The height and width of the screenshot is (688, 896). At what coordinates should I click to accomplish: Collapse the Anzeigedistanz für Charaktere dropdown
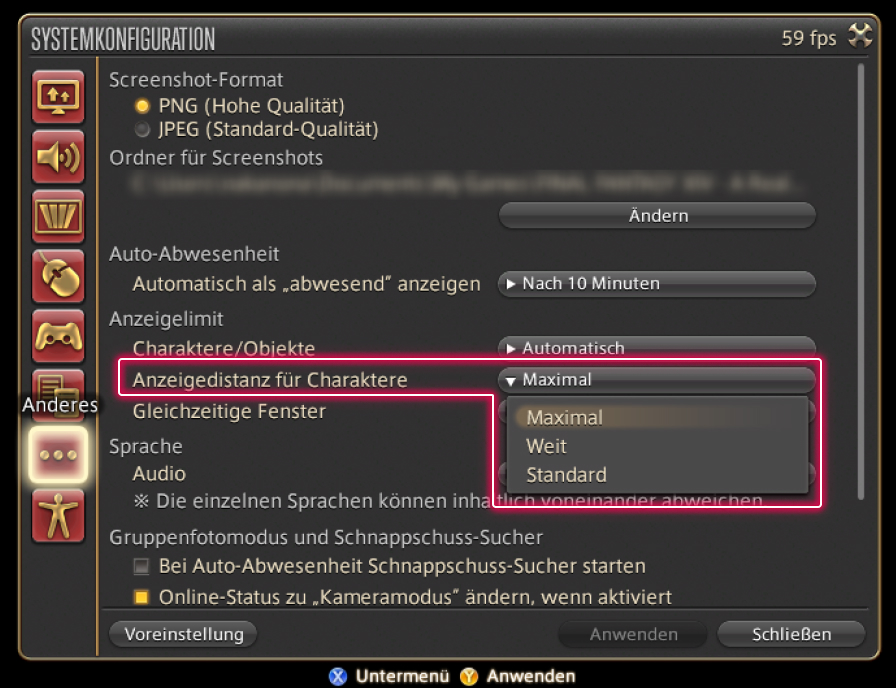pyautogui.click(x=656, y=380)
